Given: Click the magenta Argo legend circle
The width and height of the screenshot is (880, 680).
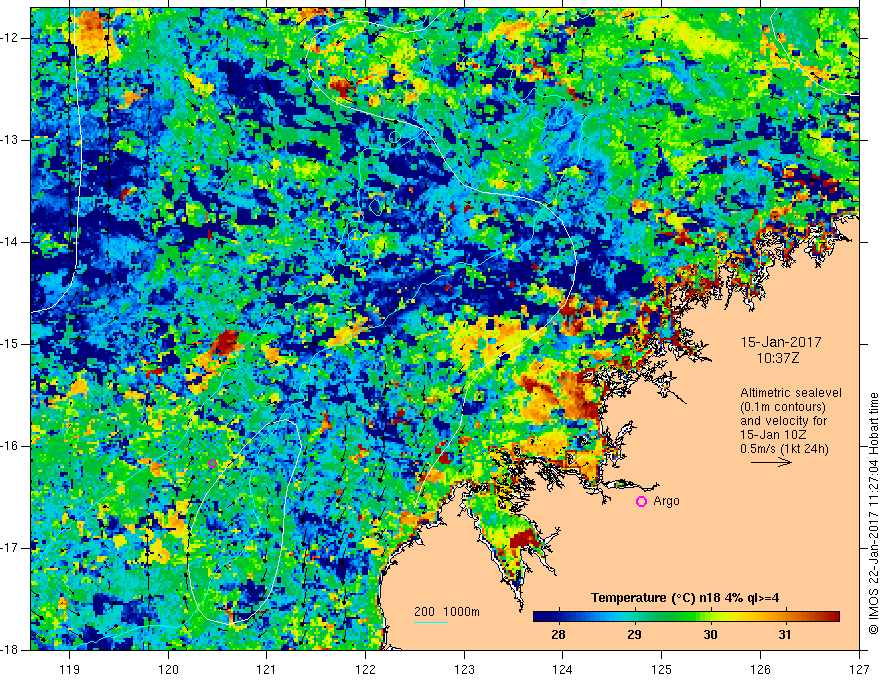Looking at the screenshot, I should point(641,502).
